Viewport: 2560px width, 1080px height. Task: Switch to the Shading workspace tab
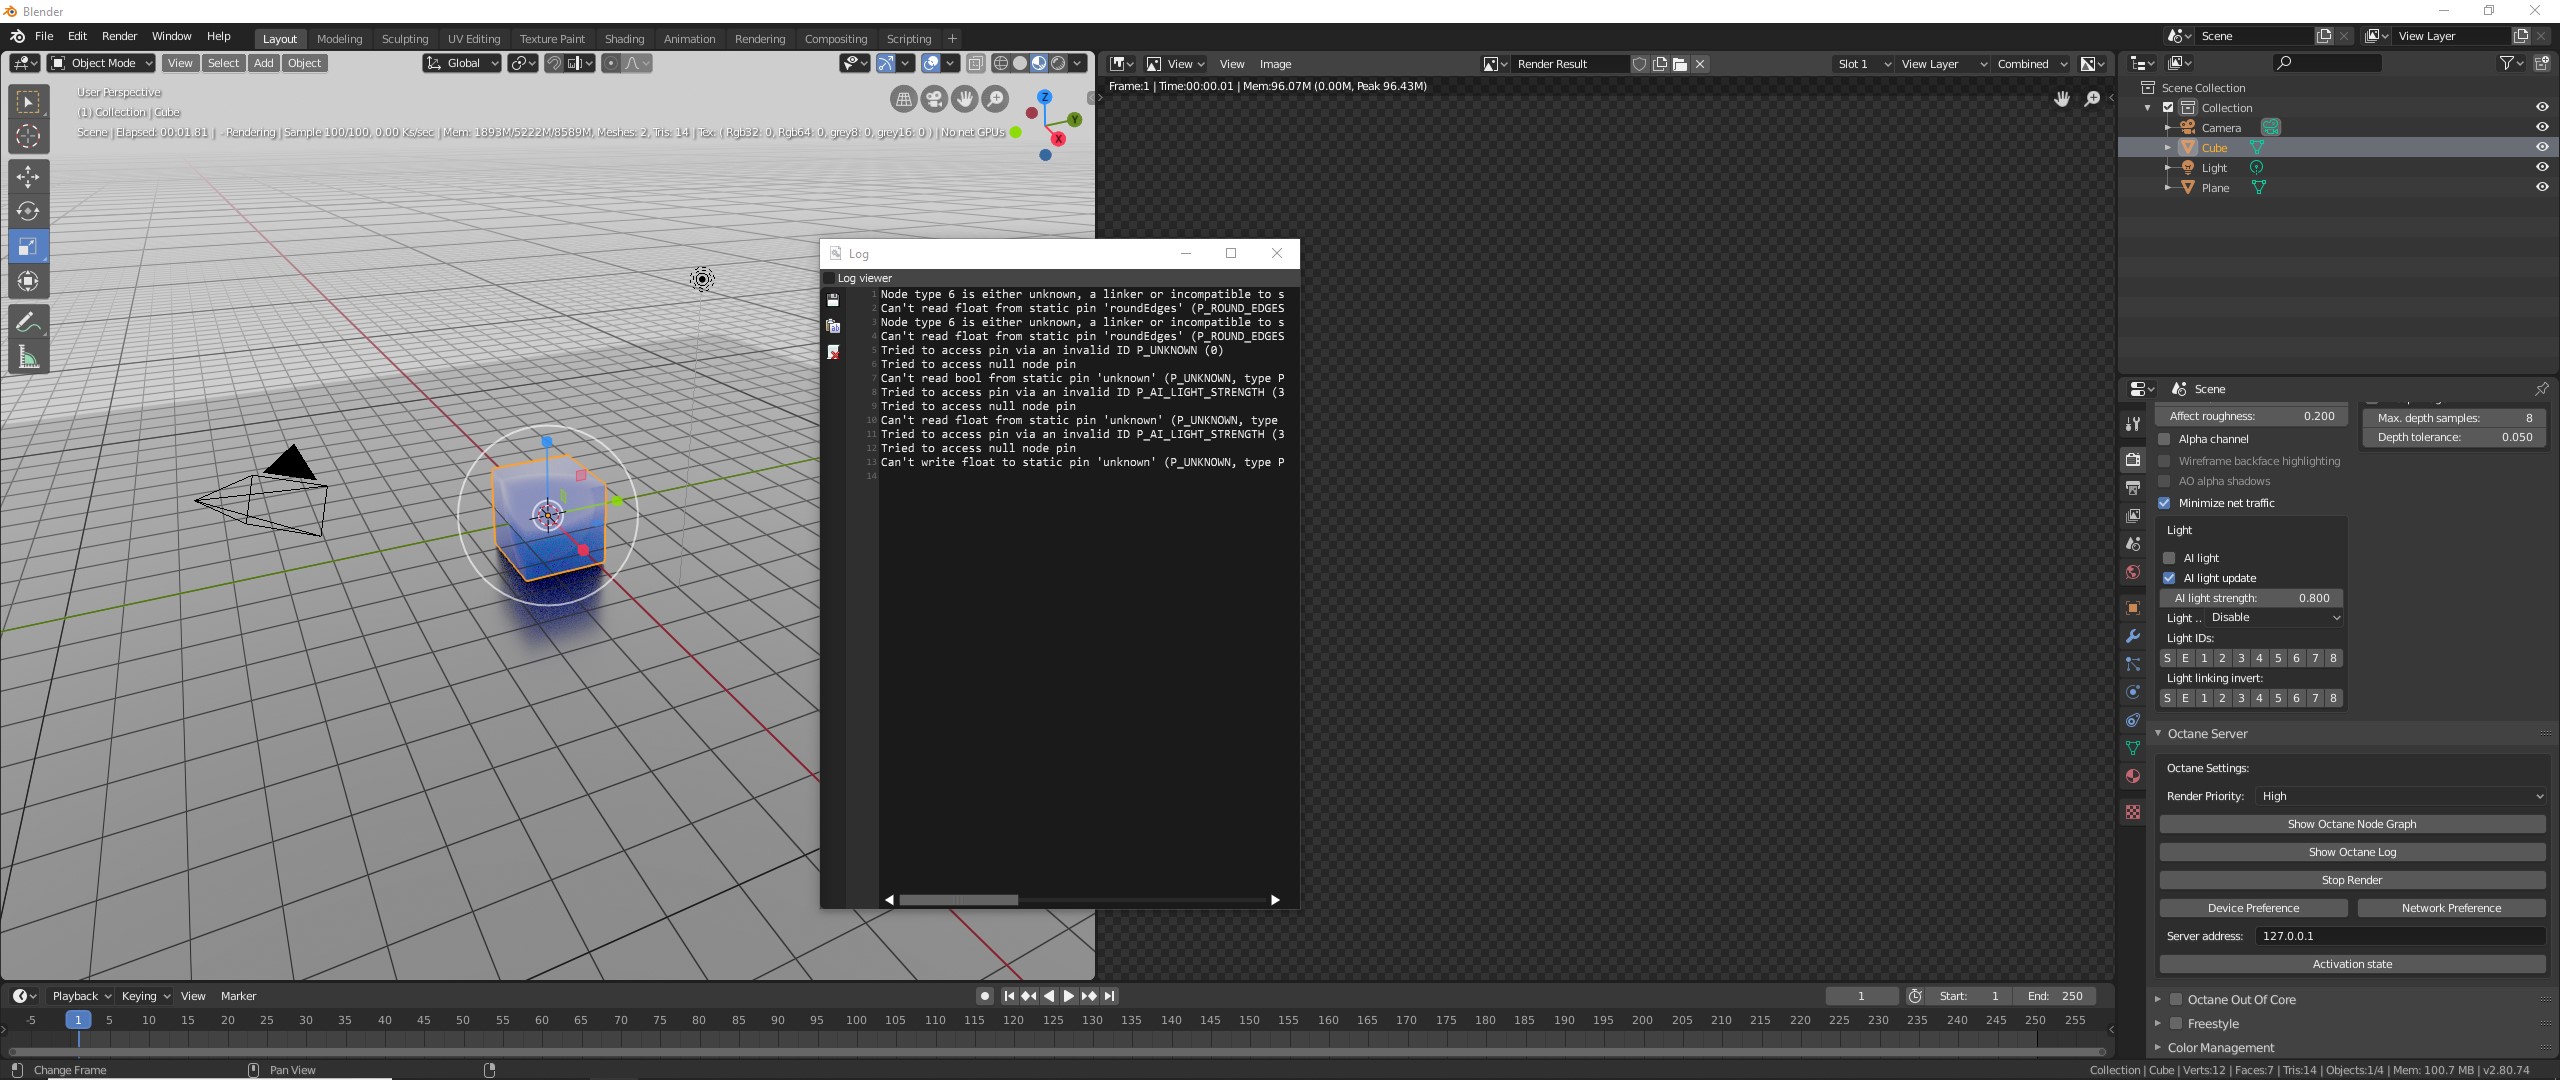[624, 39]
